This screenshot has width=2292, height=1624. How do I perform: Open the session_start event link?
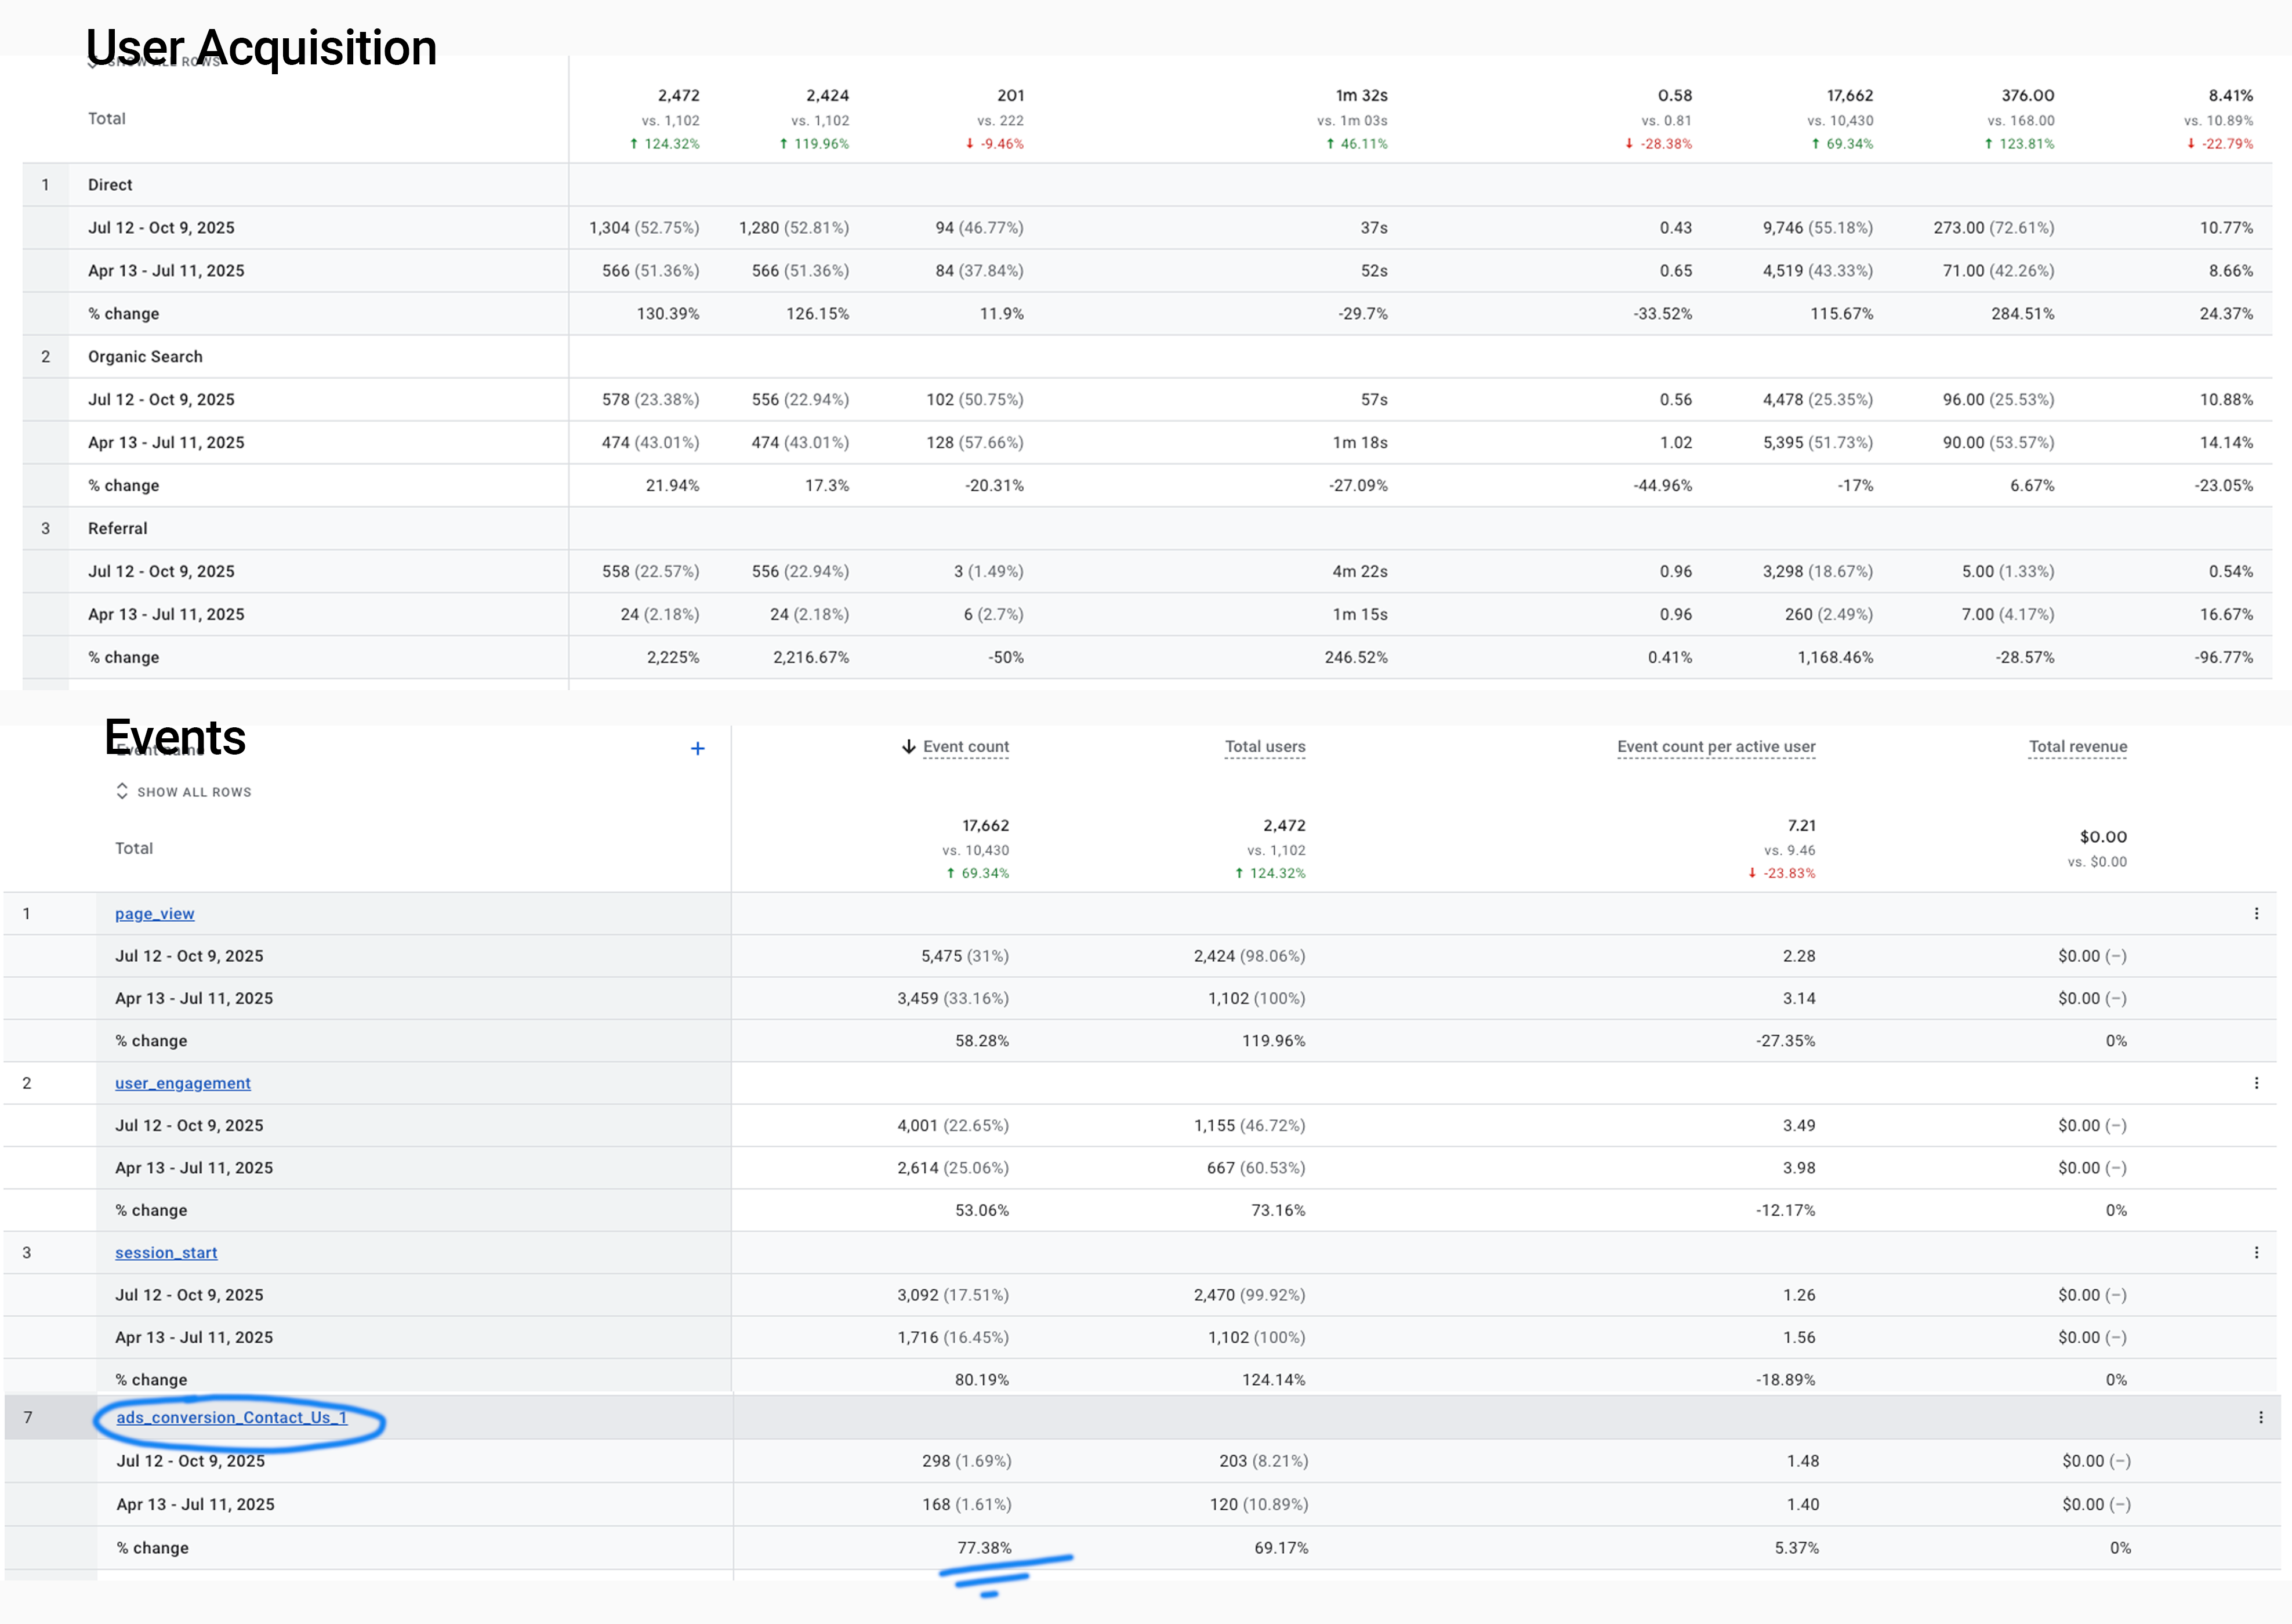coord(166,1252)
